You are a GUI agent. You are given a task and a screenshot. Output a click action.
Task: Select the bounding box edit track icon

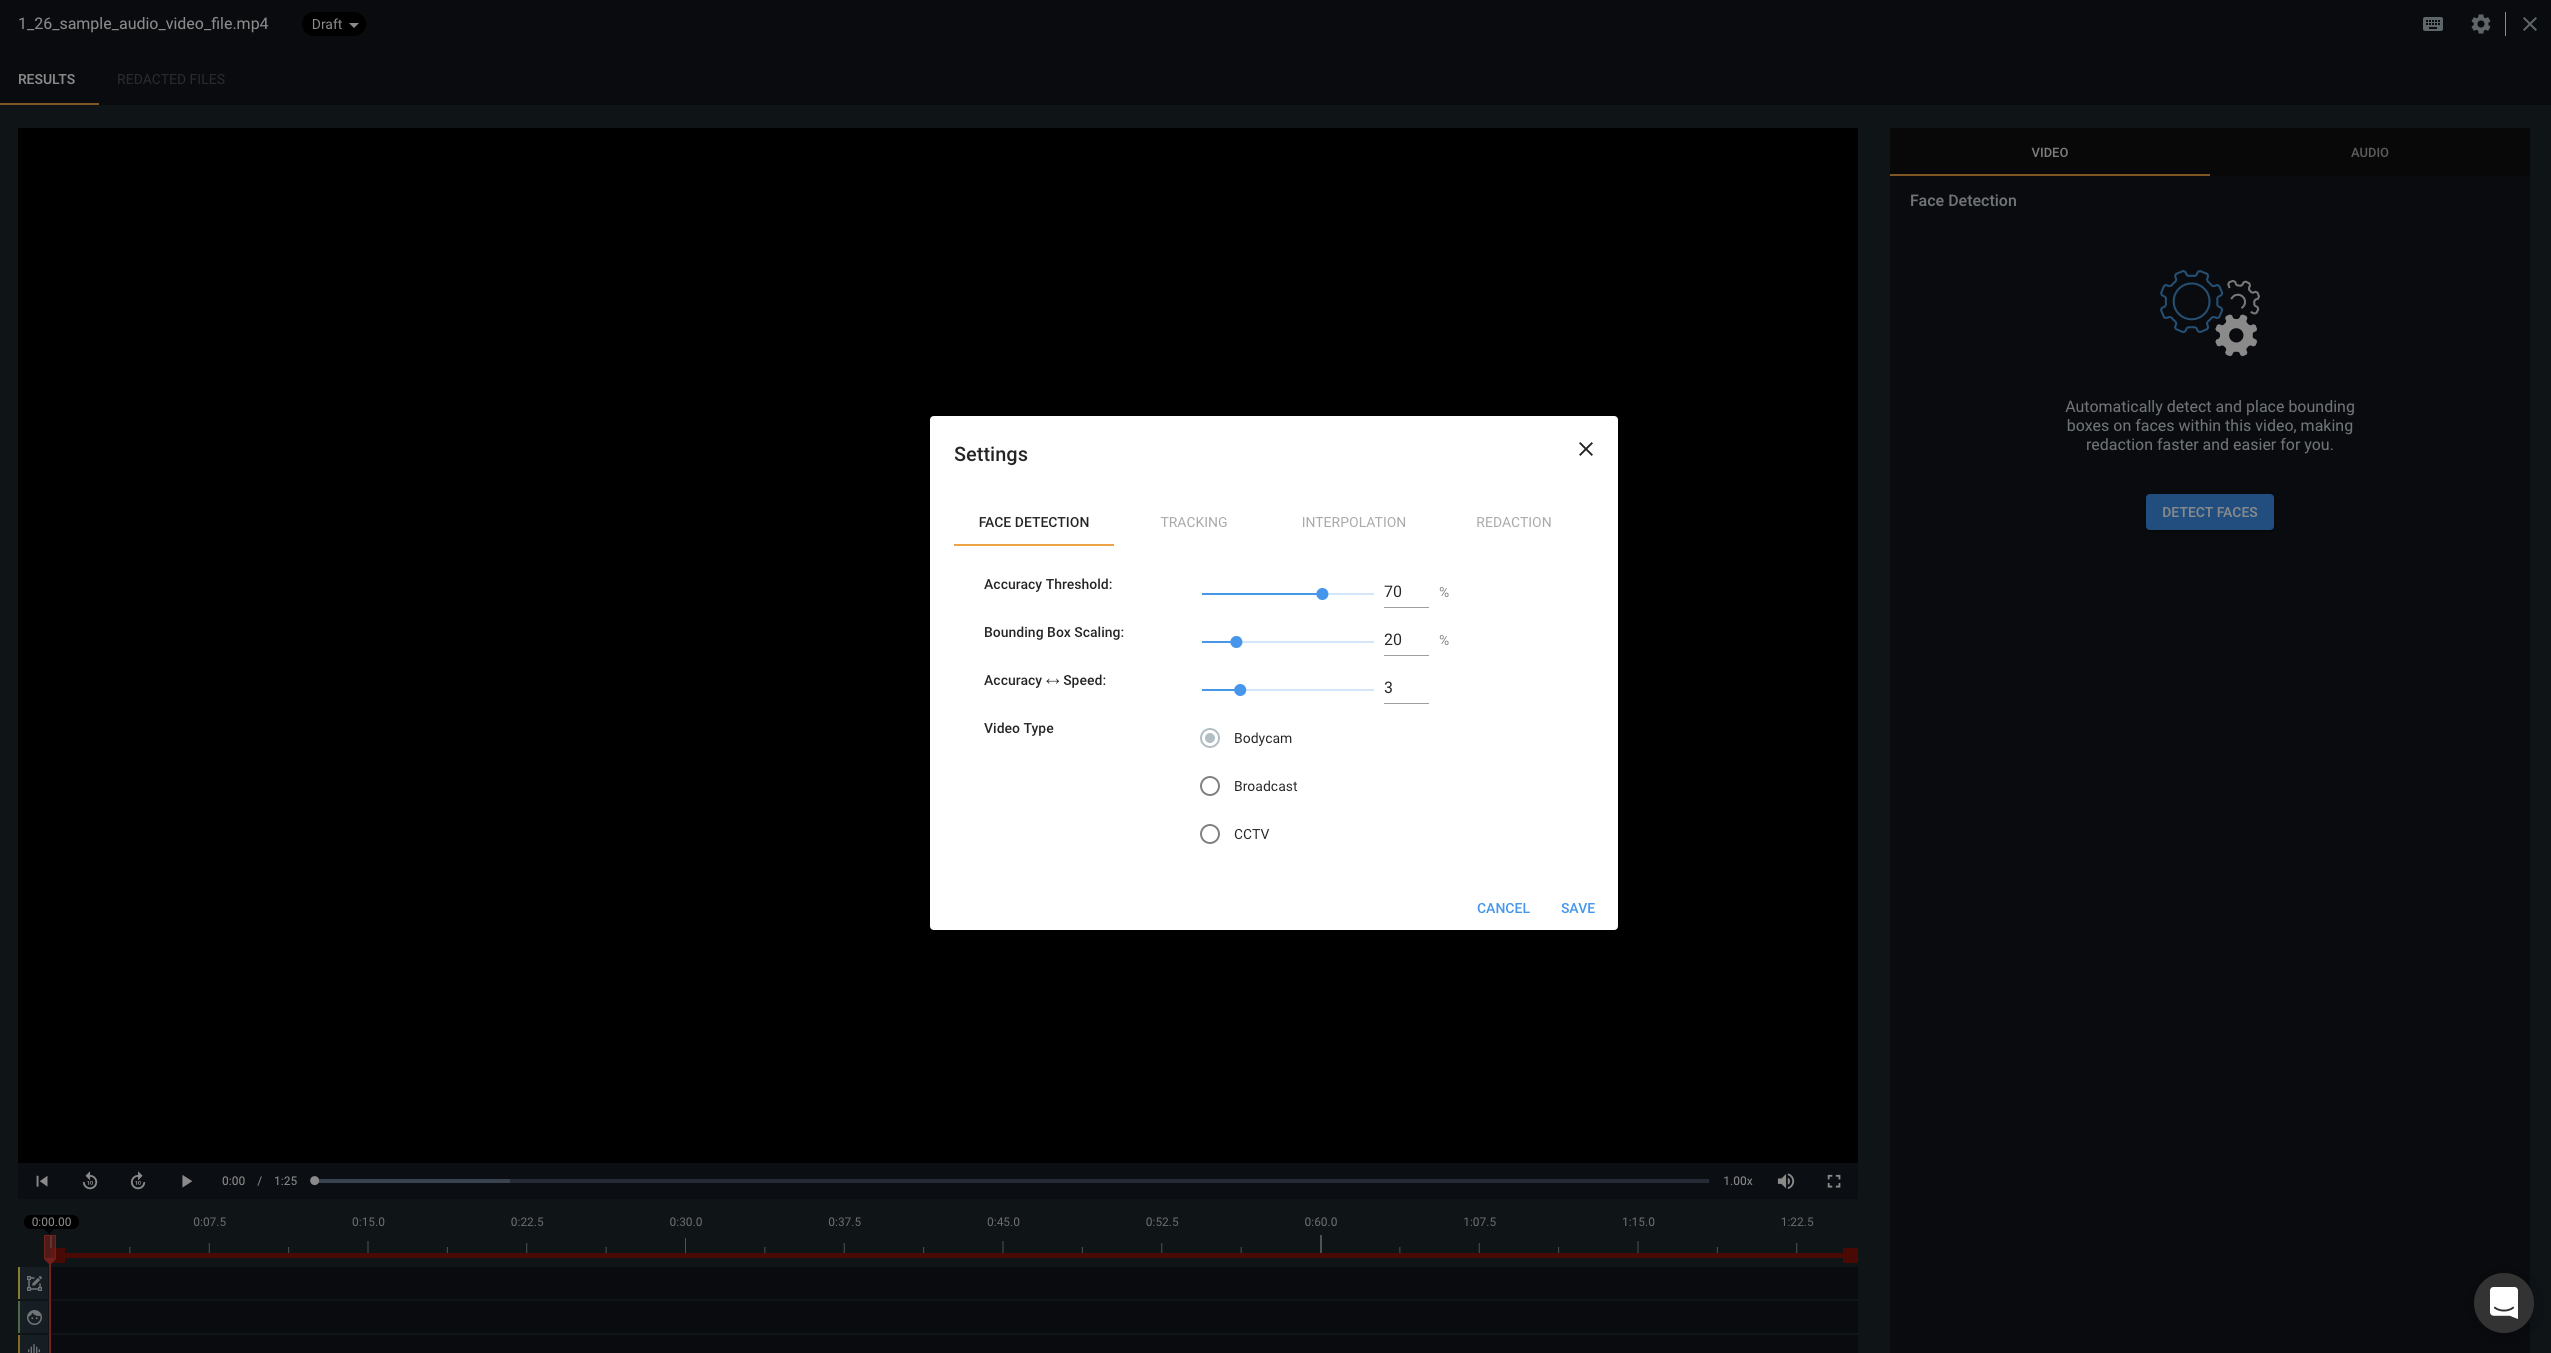pyautogui.click(x=33, y=1283)
